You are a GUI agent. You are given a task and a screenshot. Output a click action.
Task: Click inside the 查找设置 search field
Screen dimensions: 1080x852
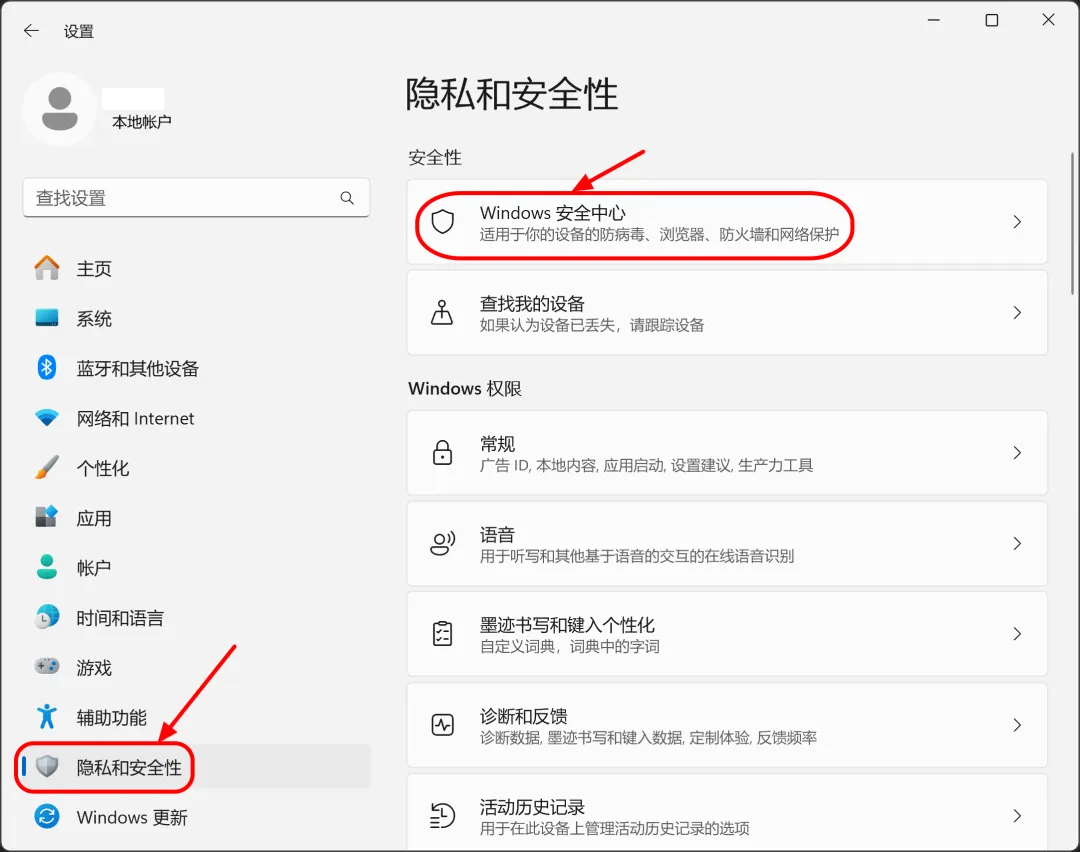click(196, 198)
